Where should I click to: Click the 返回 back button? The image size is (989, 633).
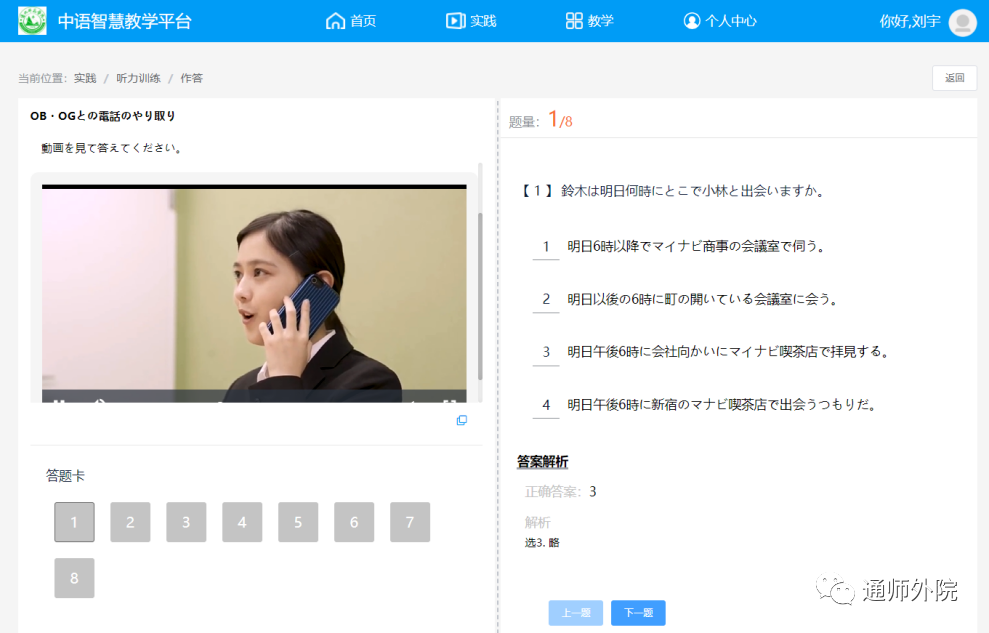point(954,78)
